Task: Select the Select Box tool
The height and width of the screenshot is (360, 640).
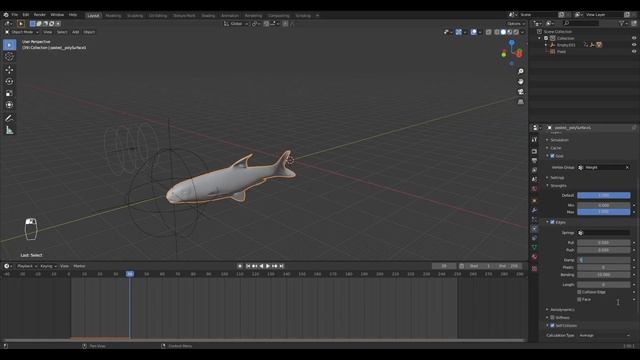Action: coord(9,45)
